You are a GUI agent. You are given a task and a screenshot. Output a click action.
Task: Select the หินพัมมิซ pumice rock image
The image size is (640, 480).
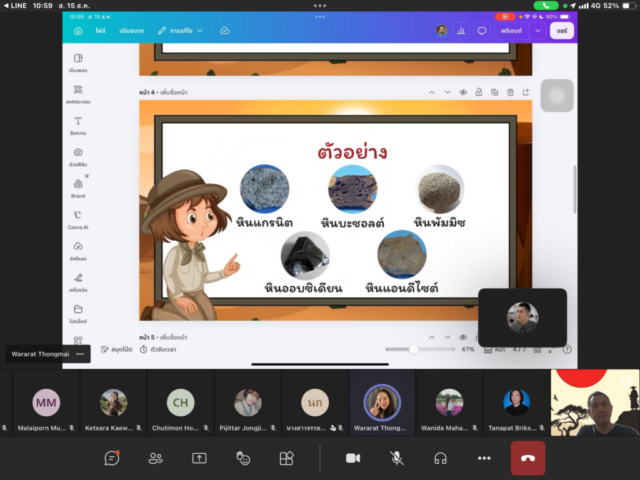pos(440,189)
